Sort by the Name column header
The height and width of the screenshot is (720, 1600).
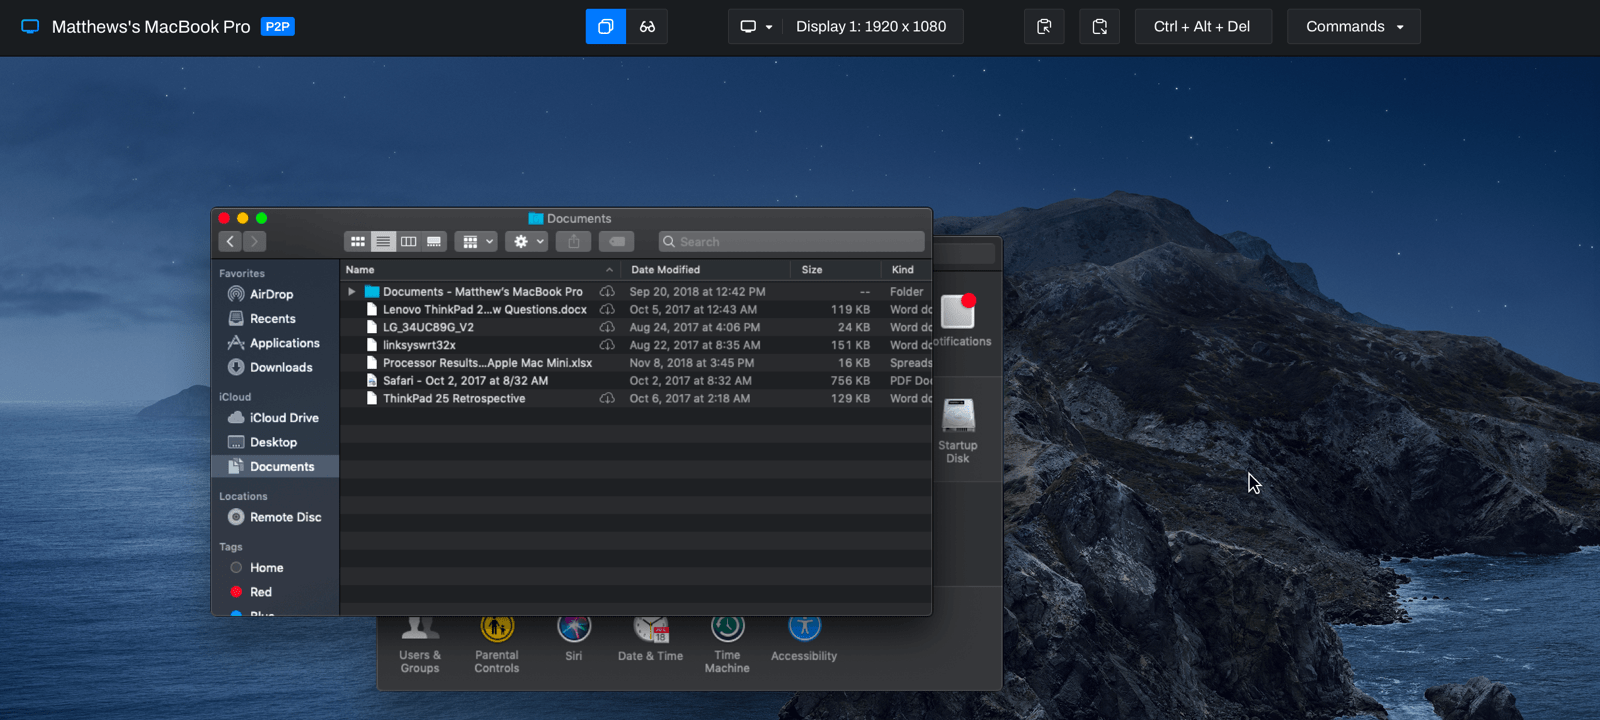tap(480, 269)
